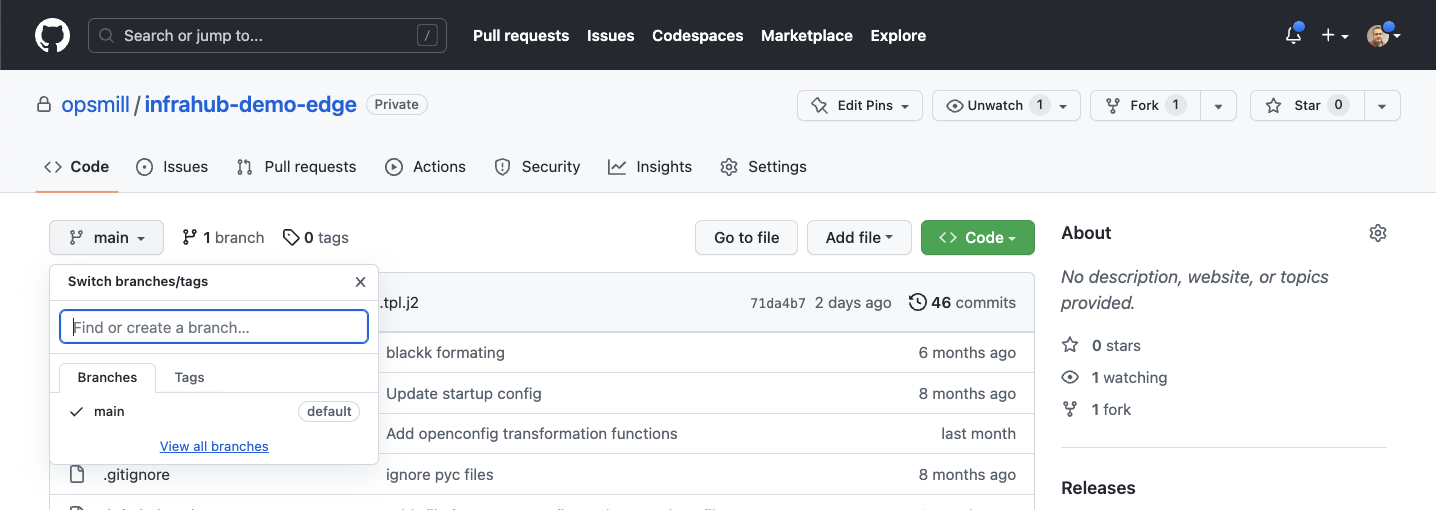Close the Switch branches/tags popup
This screenshot has height=510, width=1436.
(x=360, y=282)
